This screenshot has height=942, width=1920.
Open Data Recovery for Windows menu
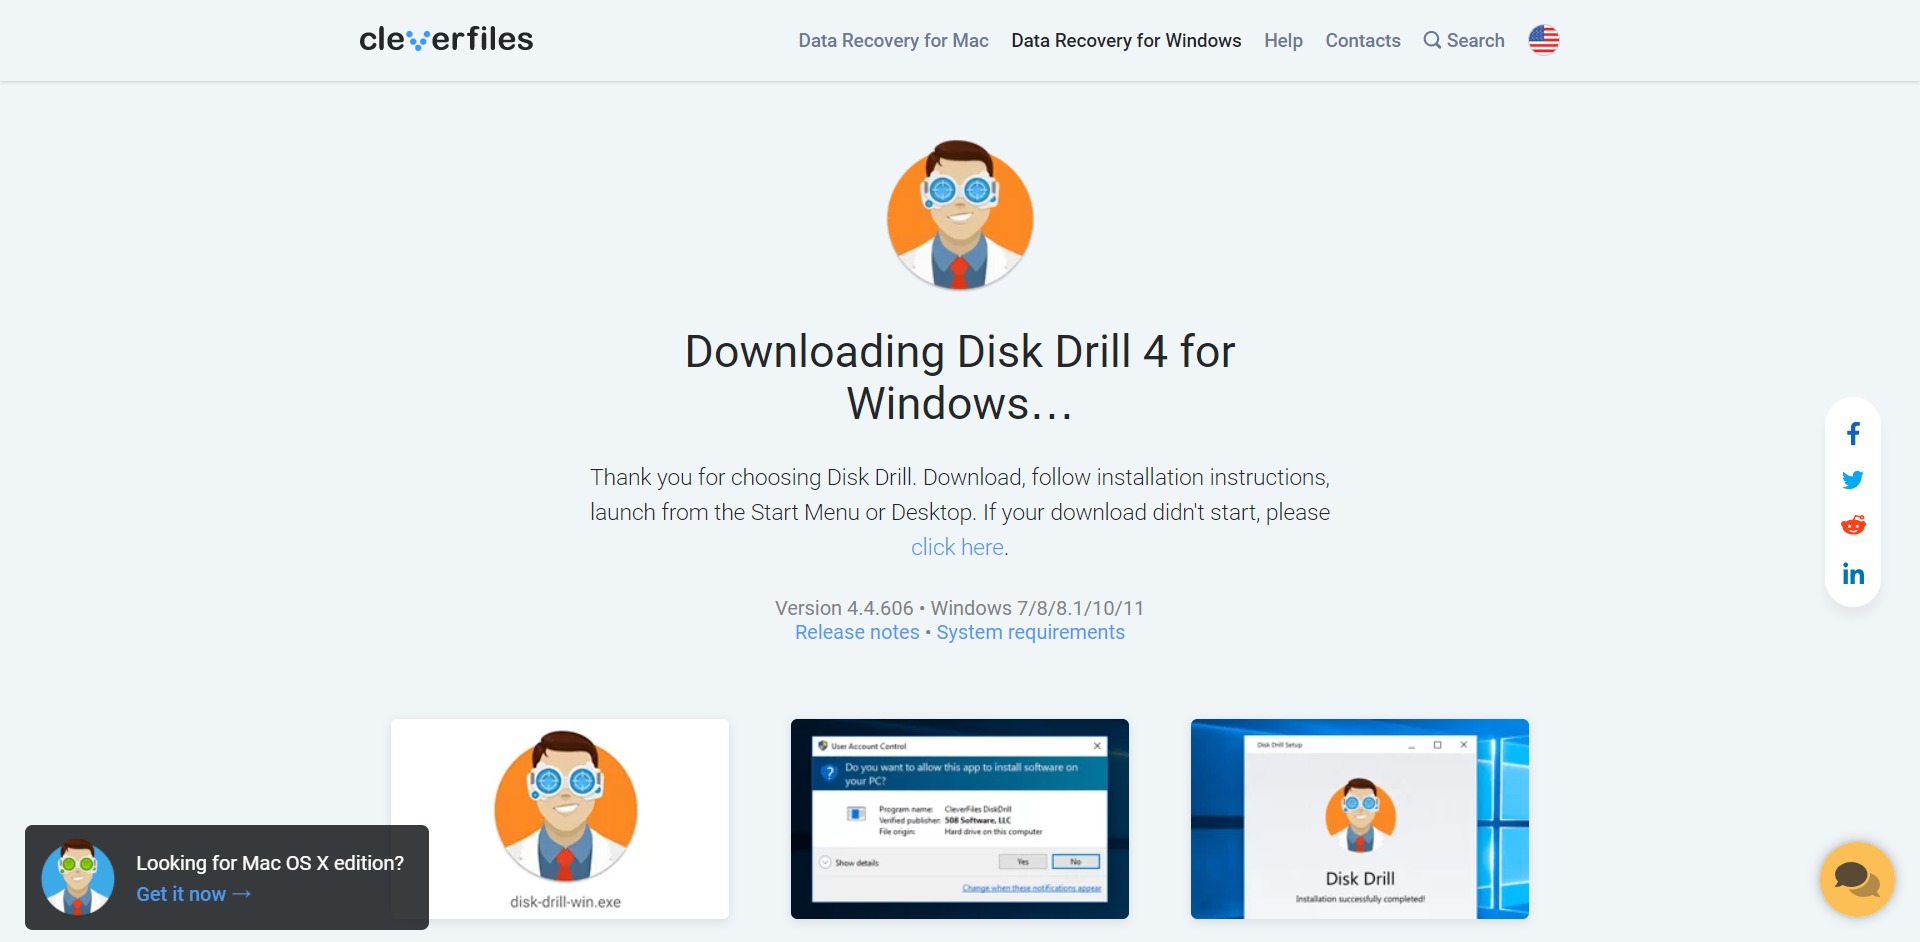[x=1126, y=41]
